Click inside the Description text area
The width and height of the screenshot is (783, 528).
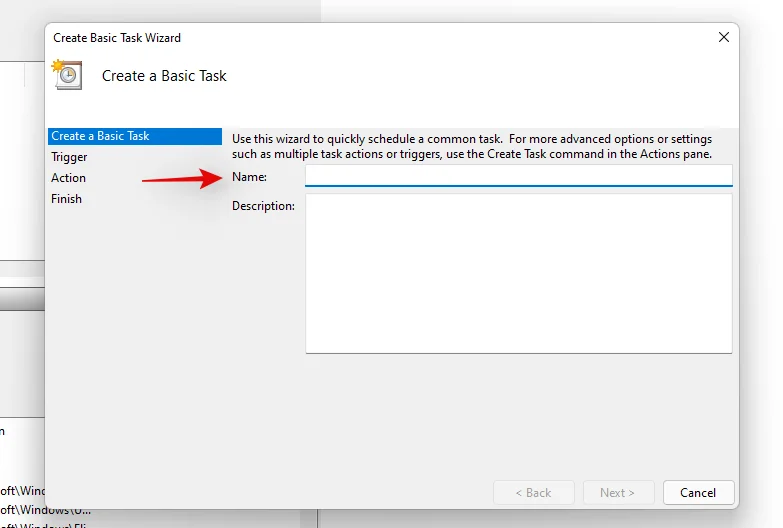pos(518,274)
